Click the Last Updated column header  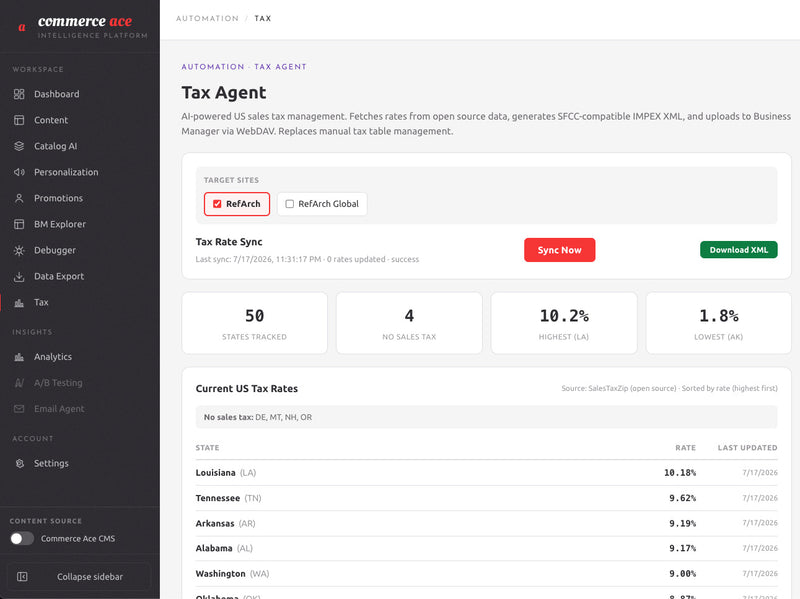tap(747, 447)
